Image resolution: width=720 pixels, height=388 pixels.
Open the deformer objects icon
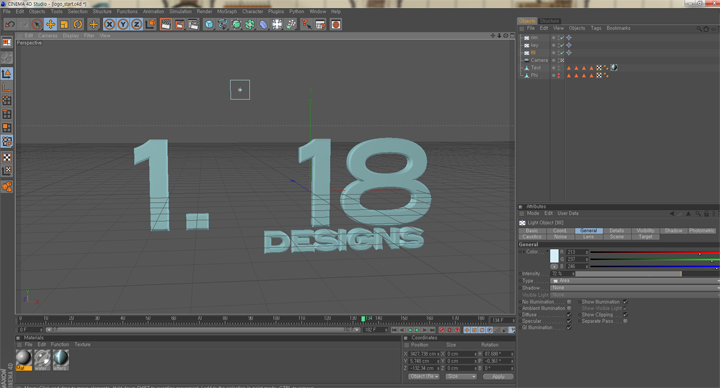[x=264, y=24]
